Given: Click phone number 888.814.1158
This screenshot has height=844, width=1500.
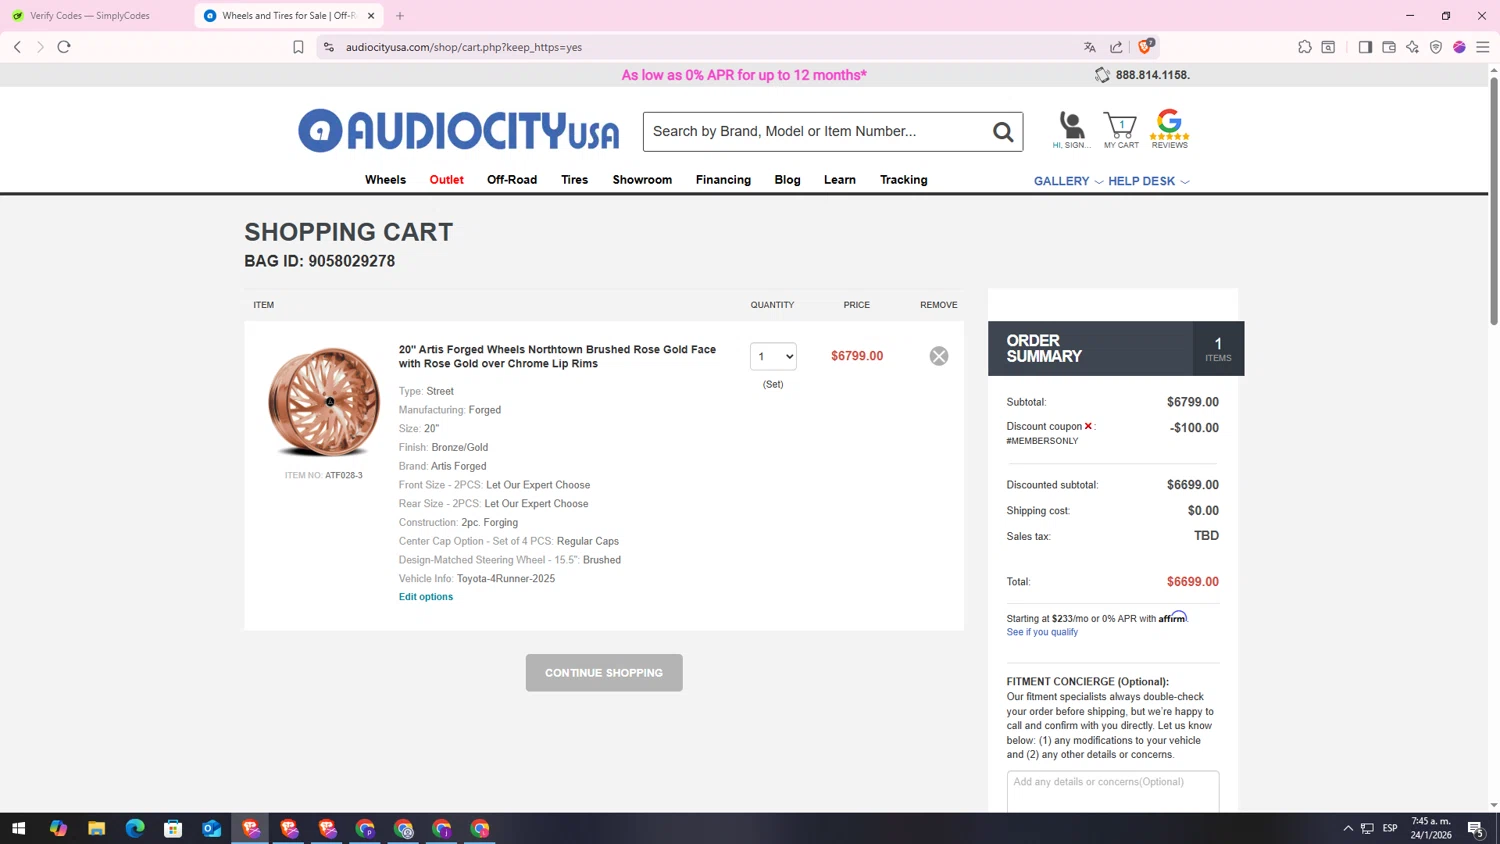Looking at the screenshot, I should click(x=1152, y=75).
